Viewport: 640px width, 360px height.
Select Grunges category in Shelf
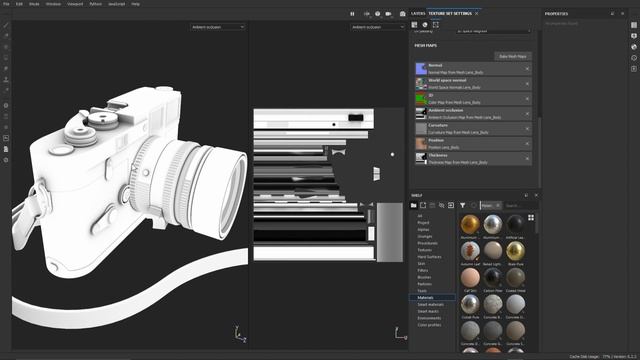425,236
